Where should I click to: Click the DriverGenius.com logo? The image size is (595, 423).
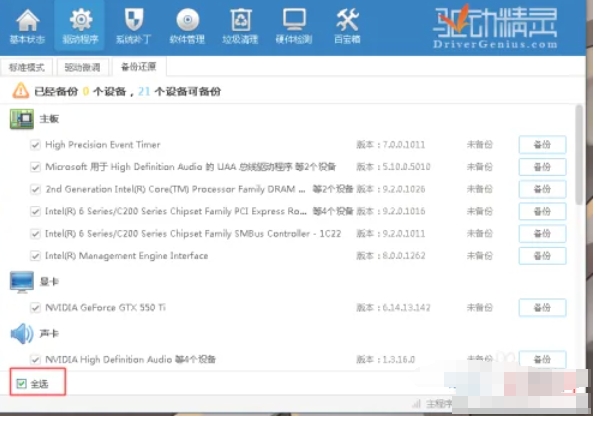coord(496,28)
